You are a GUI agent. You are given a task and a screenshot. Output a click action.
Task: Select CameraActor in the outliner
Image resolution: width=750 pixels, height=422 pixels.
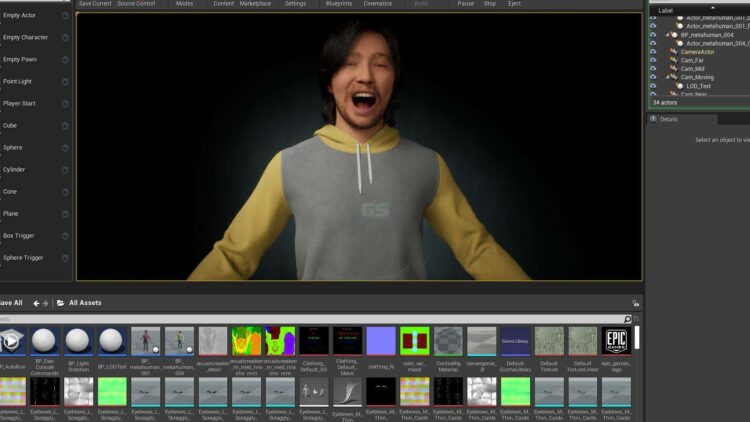[697, 52]
